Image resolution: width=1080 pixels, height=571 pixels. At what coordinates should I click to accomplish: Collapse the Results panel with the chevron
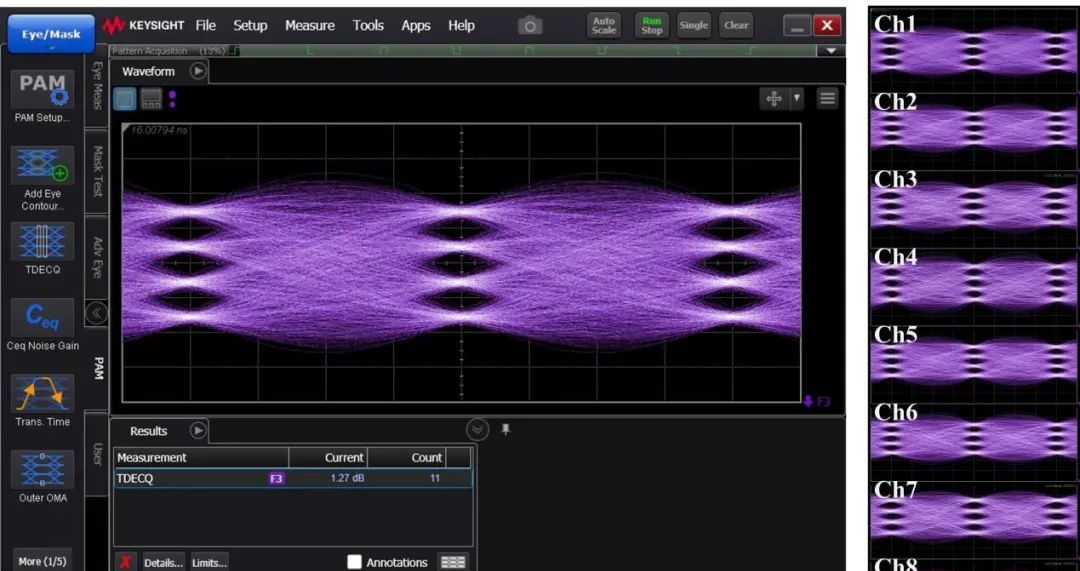(x=477, y=430)
